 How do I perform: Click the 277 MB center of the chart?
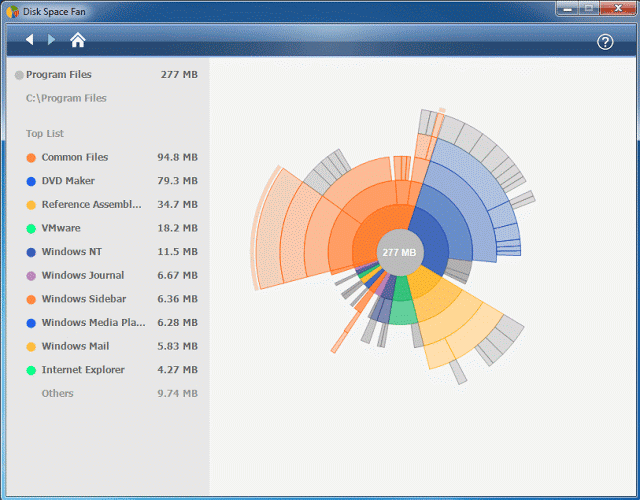coord(399,252)
